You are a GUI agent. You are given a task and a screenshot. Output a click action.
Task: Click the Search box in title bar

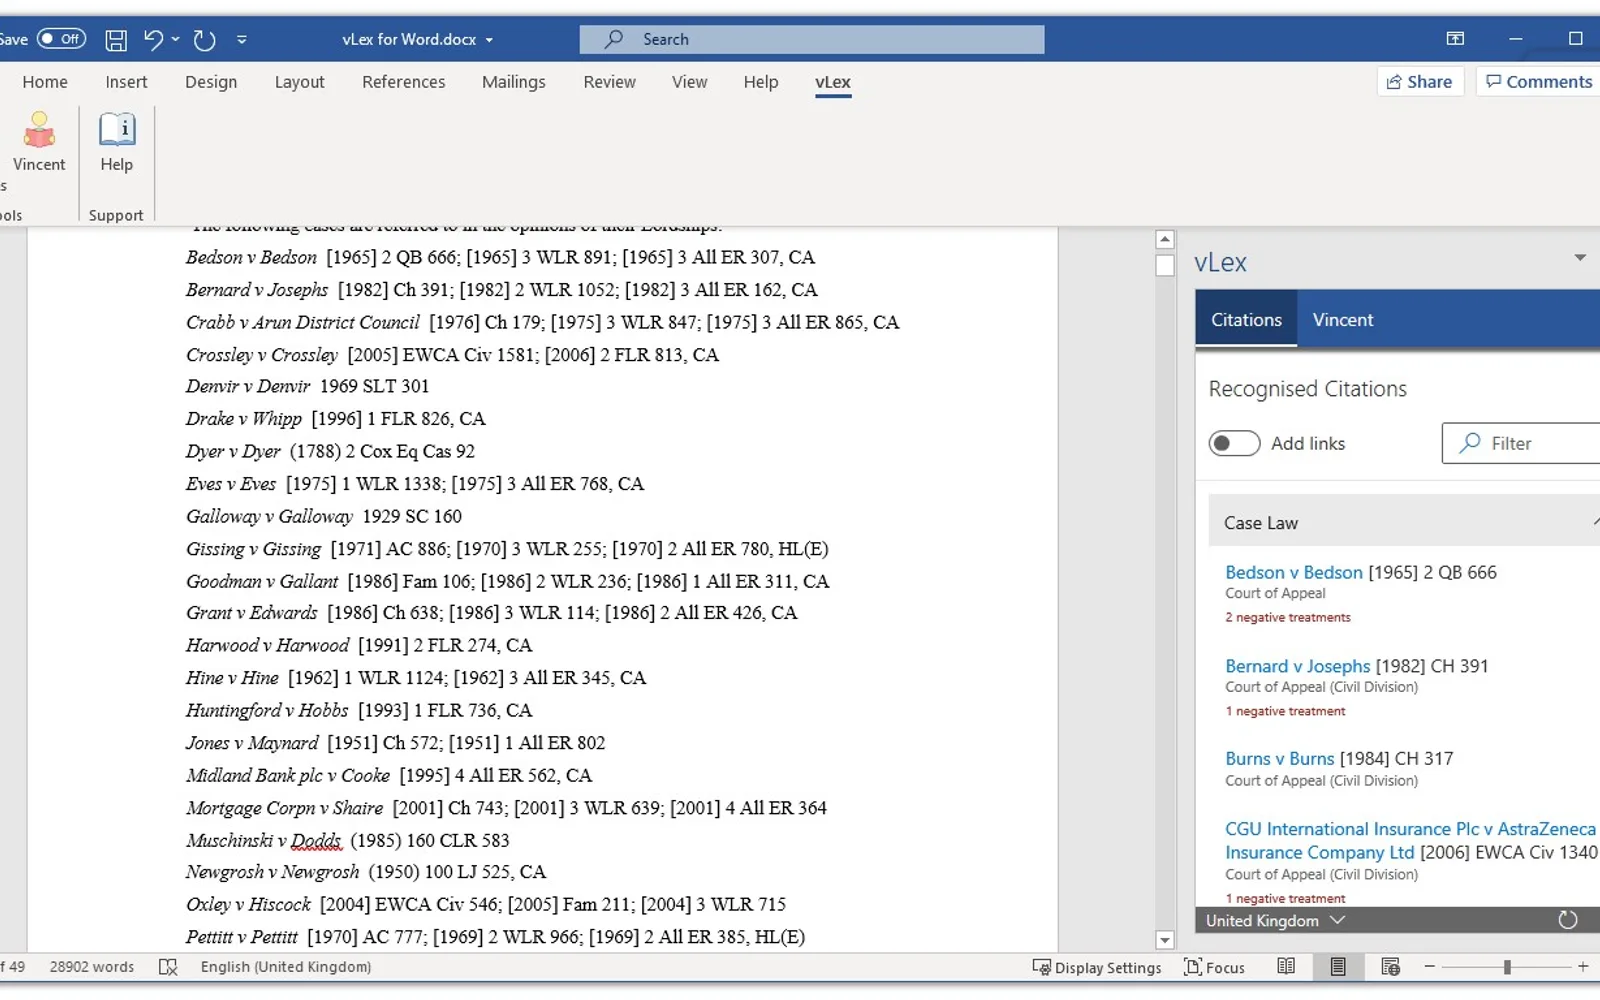[812, 39]
